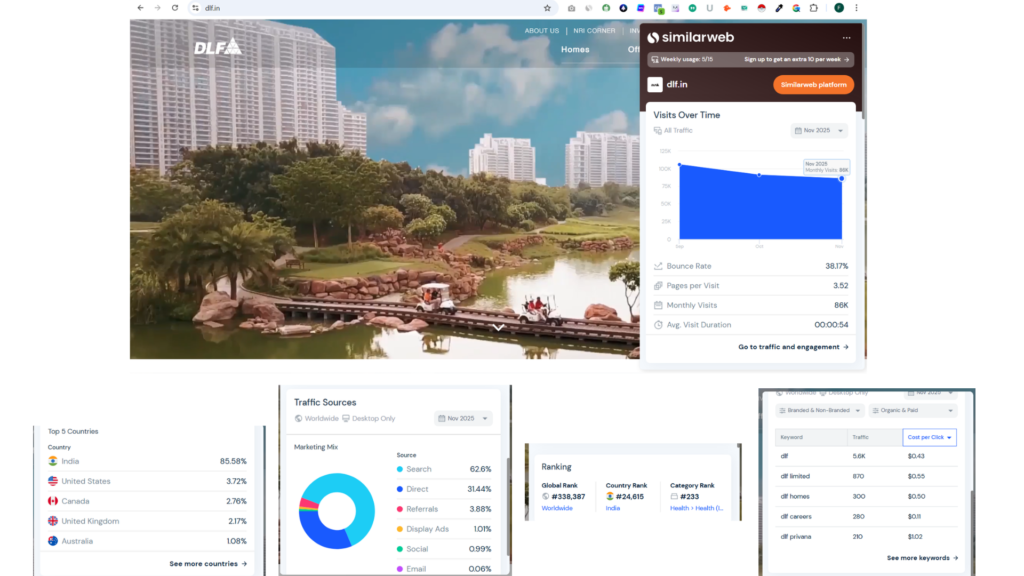Toggle the Branded & Non-Branded filter

pos(817,410)
